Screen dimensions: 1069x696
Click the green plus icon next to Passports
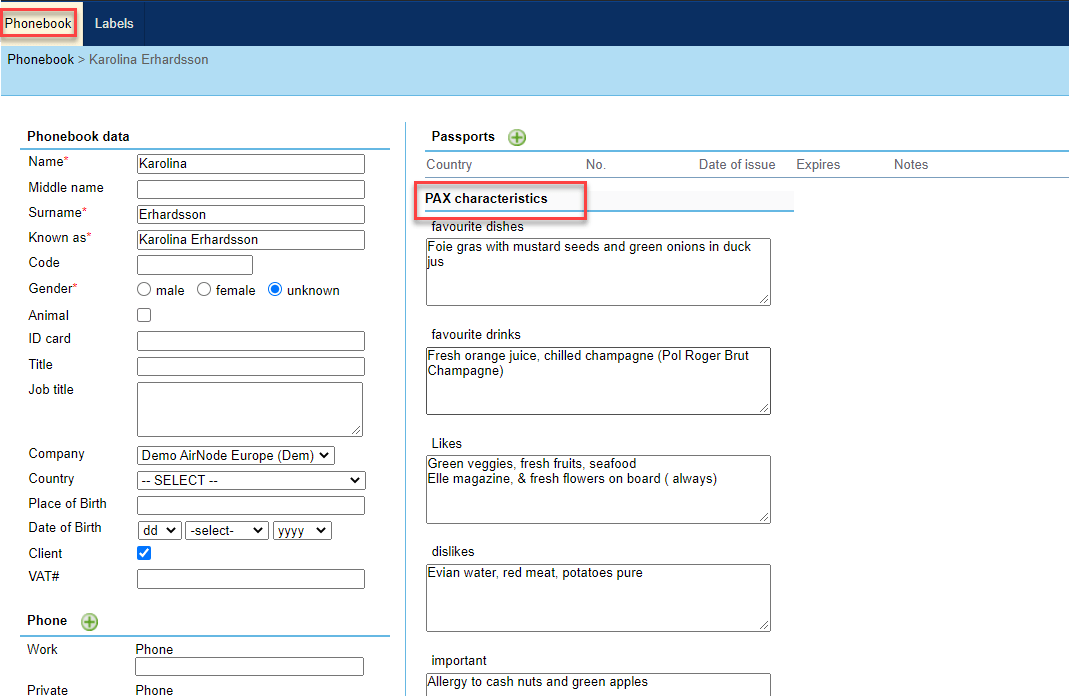pyautogui.click(x=517, y=137)
